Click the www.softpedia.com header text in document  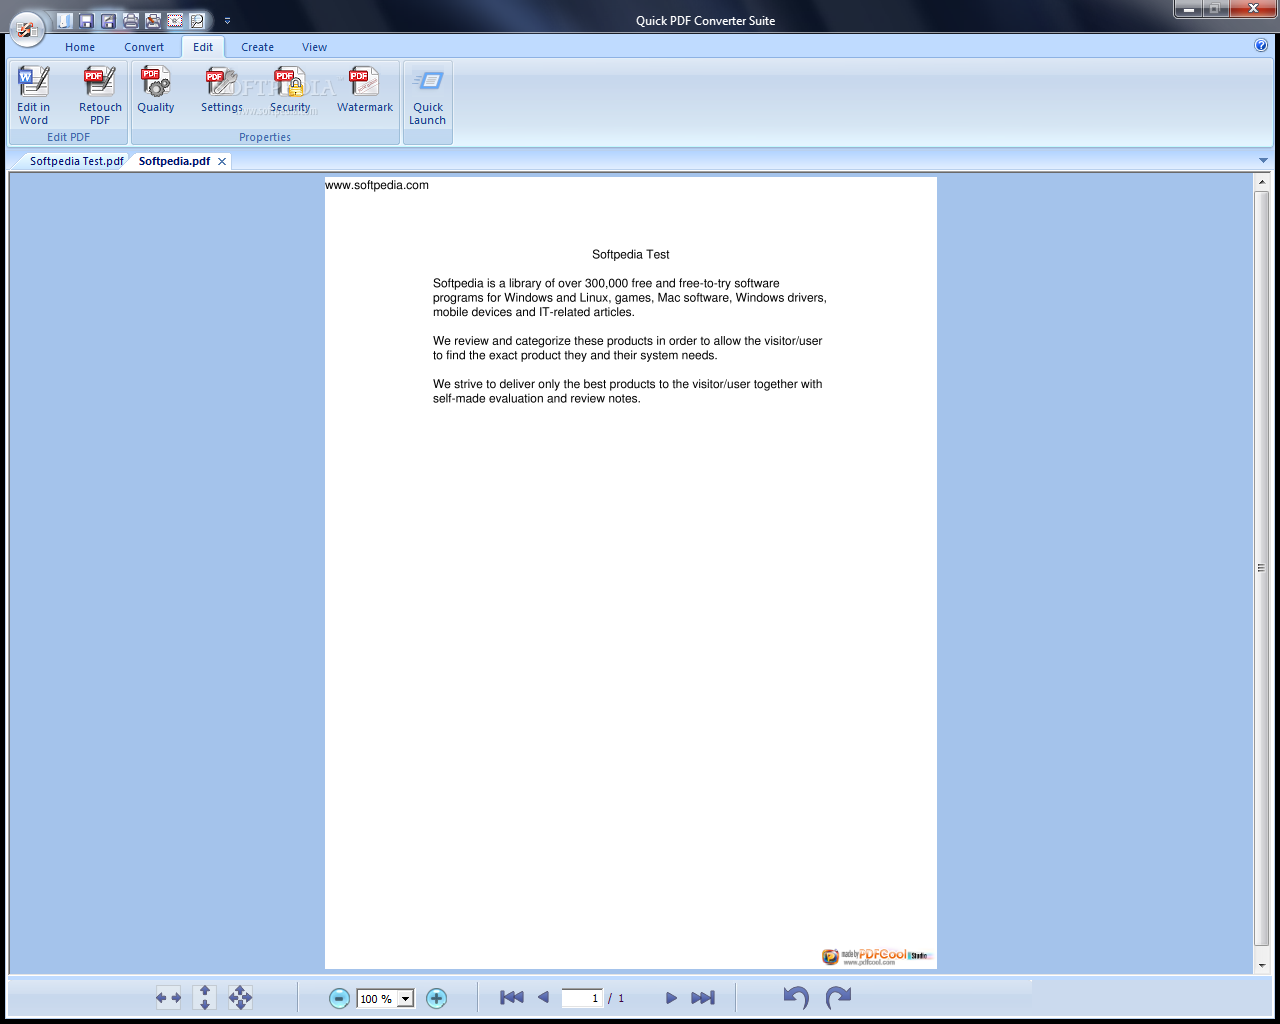coord(377,185)
